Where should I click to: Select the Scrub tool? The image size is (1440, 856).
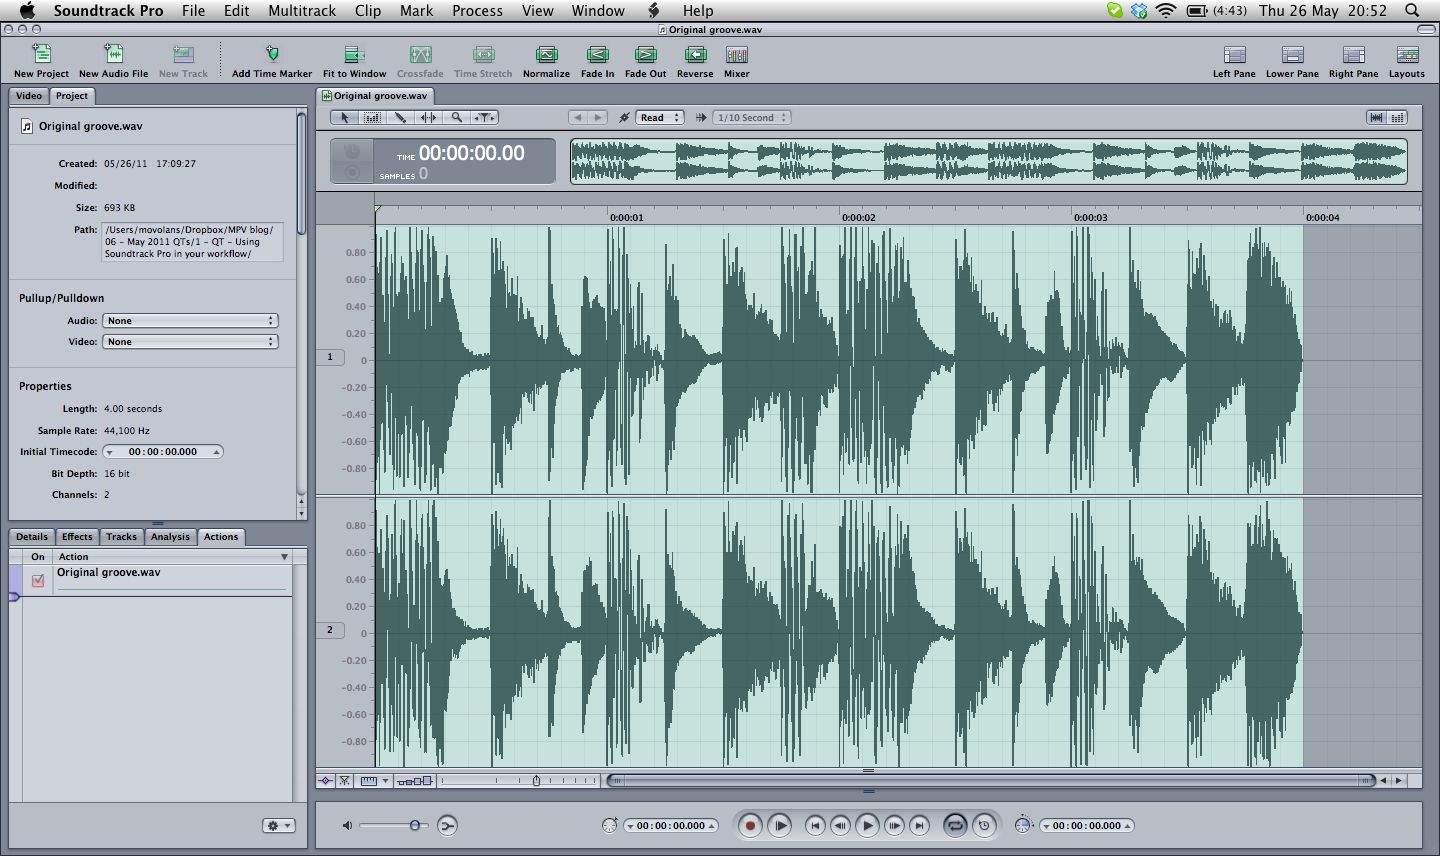point(484,117)
